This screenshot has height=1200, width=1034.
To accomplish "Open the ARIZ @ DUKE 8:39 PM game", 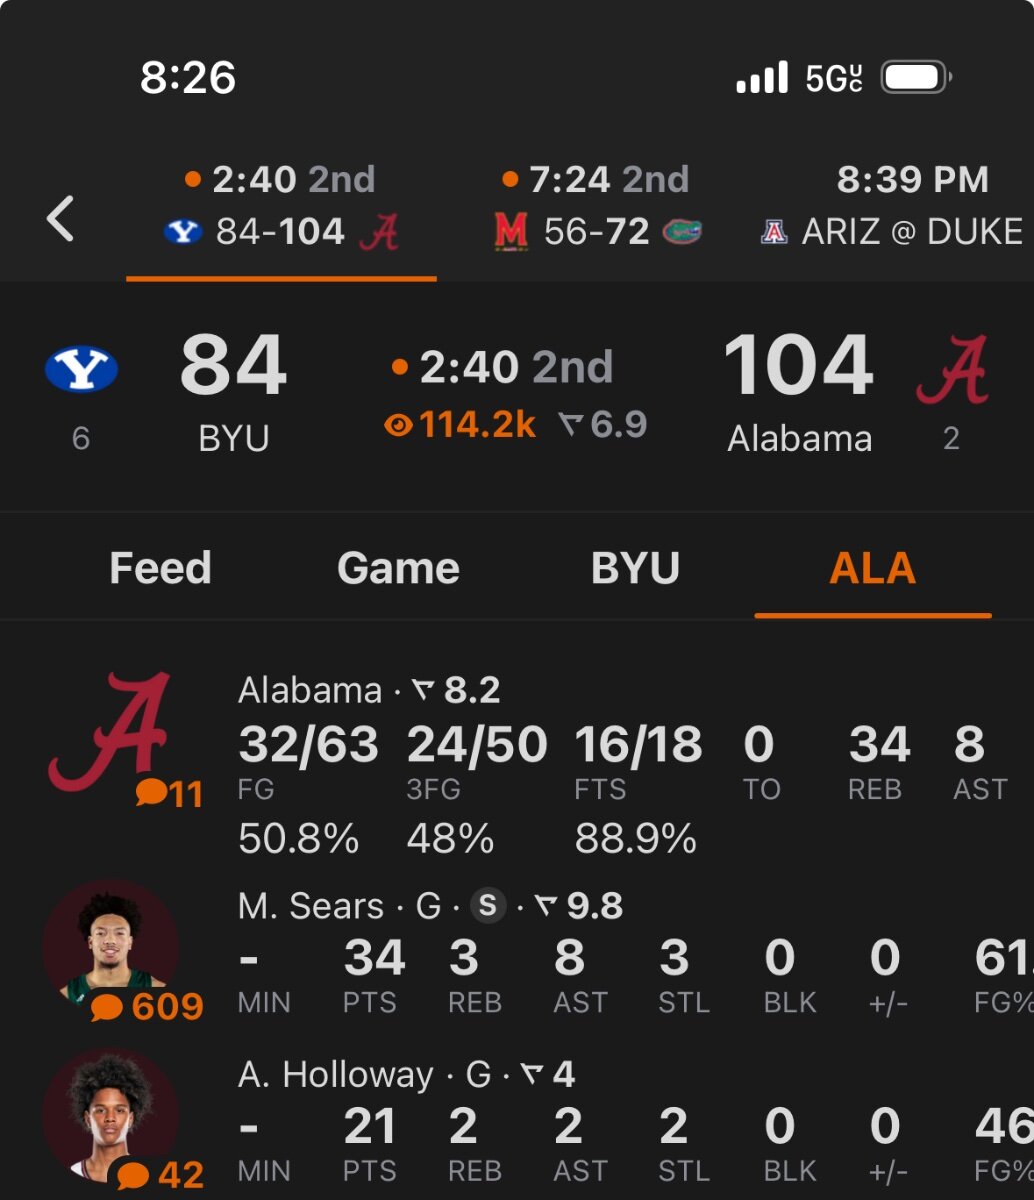I will [891, 208].
